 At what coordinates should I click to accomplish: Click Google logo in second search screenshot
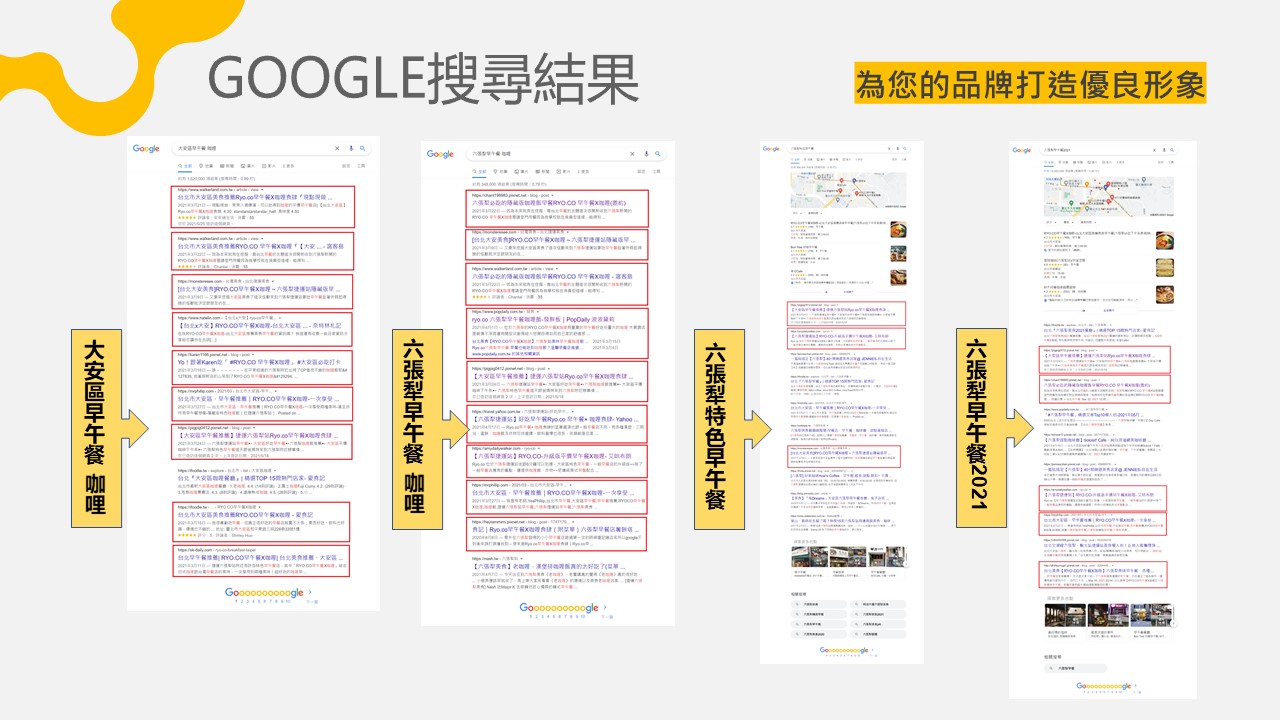(x=440, y=154)
